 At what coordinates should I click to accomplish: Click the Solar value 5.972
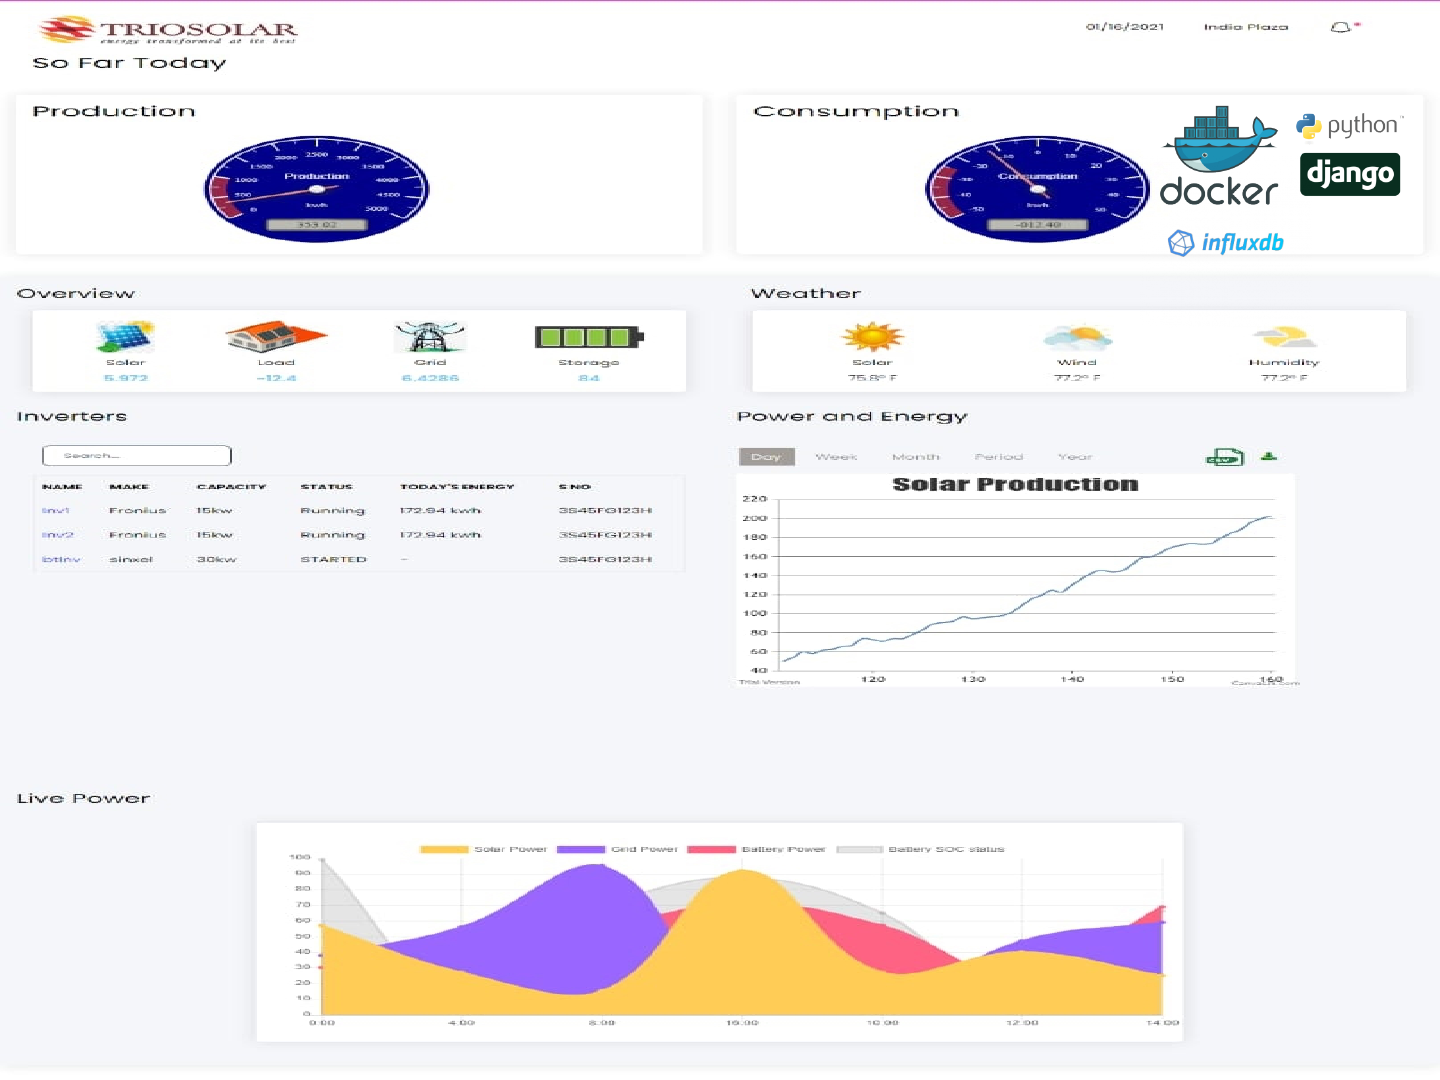(x=126, y=378)
